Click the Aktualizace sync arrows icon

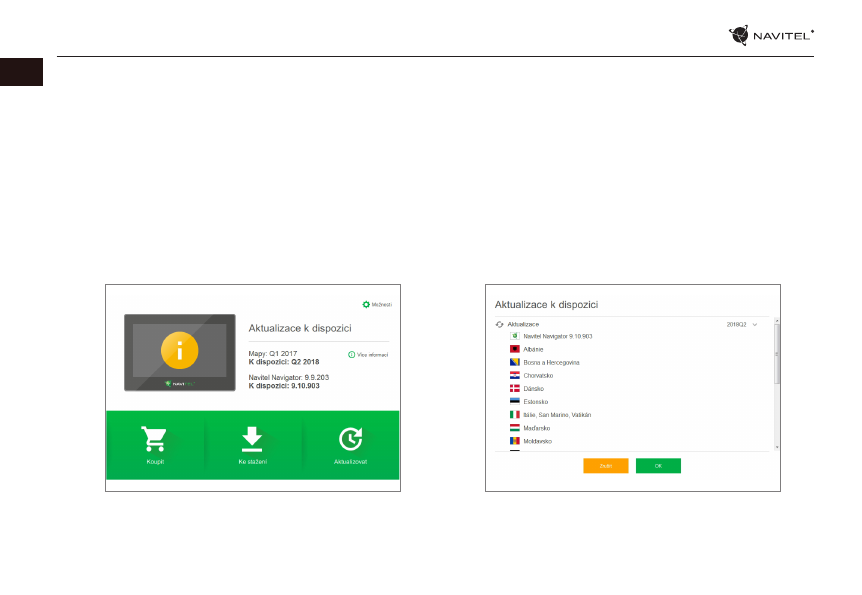(501, 324)
